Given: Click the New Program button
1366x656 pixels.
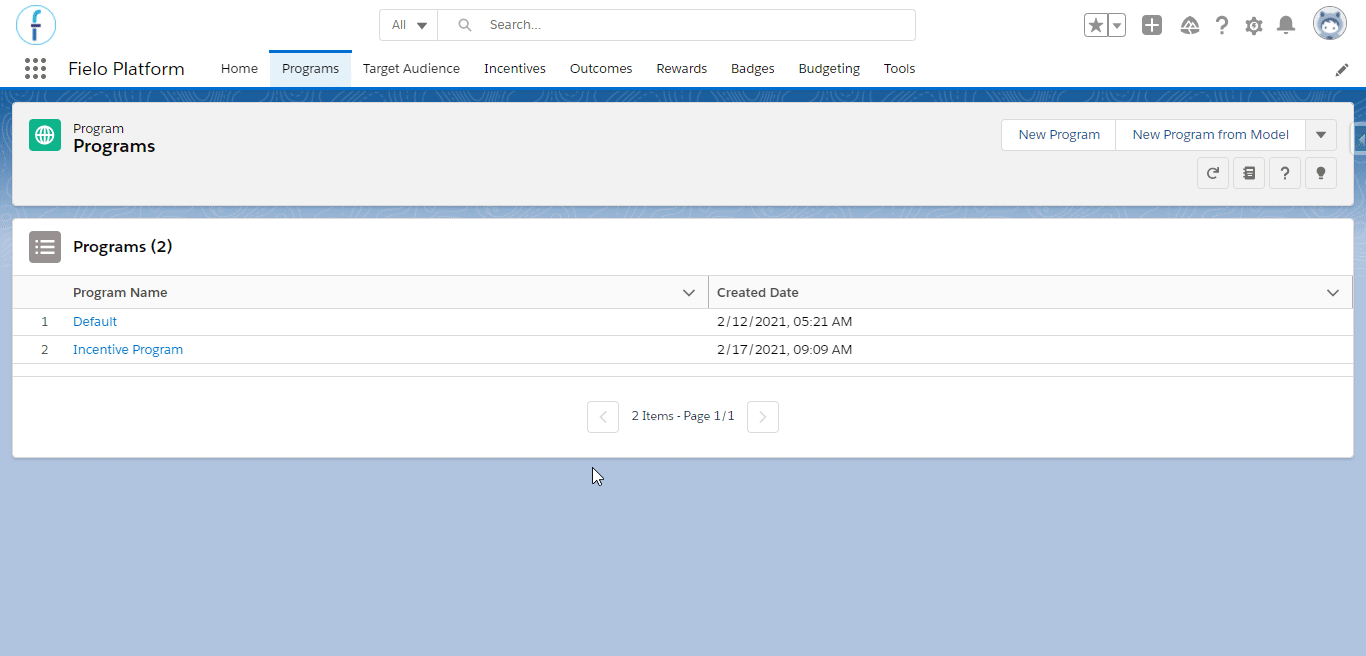Looking at the screenshot, I should (1059, 135).
